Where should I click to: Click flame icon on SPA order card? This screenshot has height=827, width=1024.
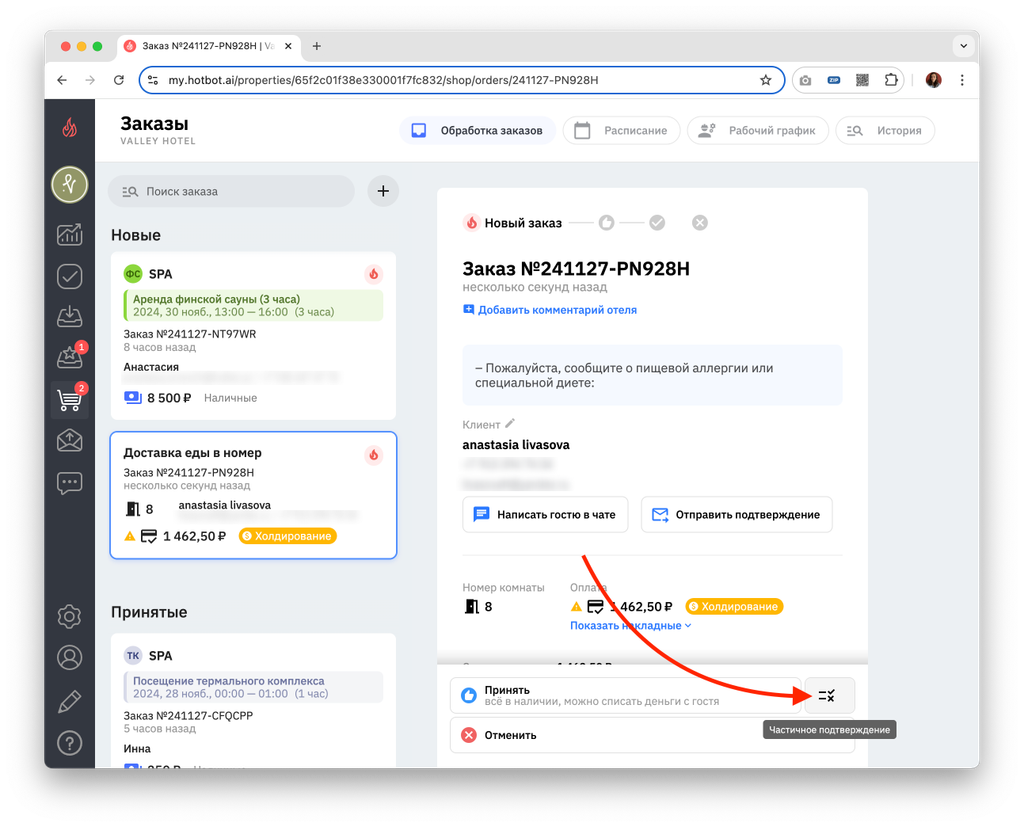(x=374, y=274)
